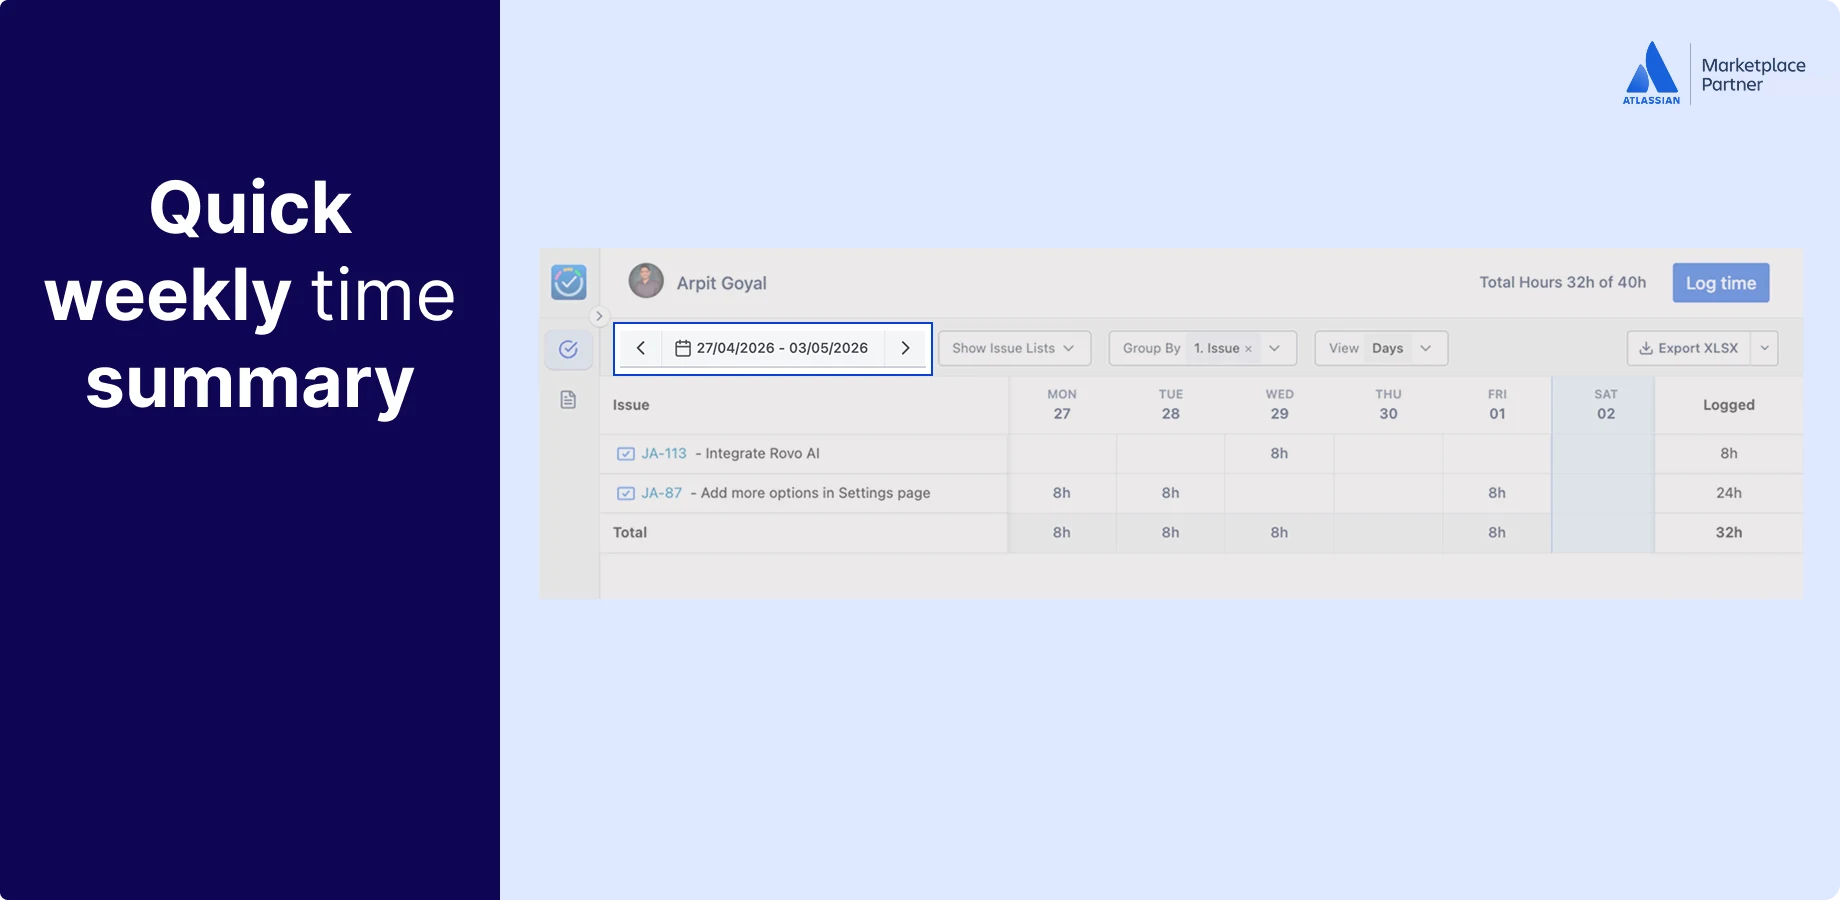This screenshot has width=1840, height=900.
Task: Open the Show Issue Lists dropdown
Action: pyautogui.click(x=1014, y=348)
